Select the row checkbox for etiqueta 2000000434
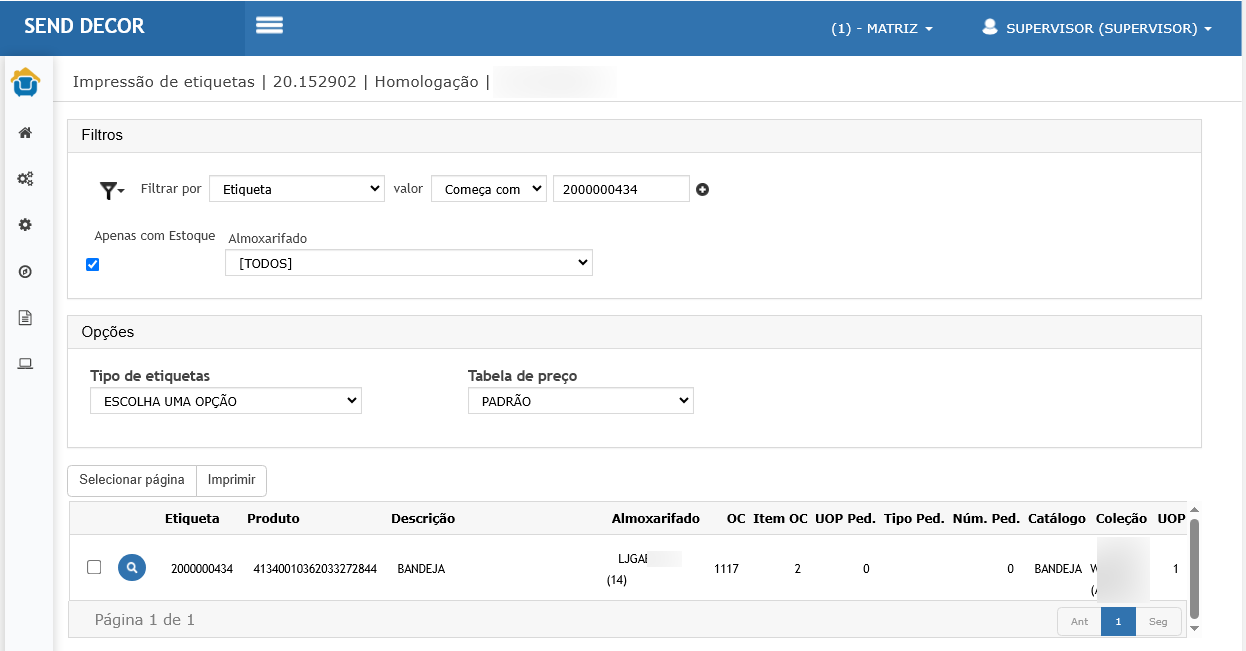The width and height of the screenshot is (1246, 651). [x=94, y=567]
